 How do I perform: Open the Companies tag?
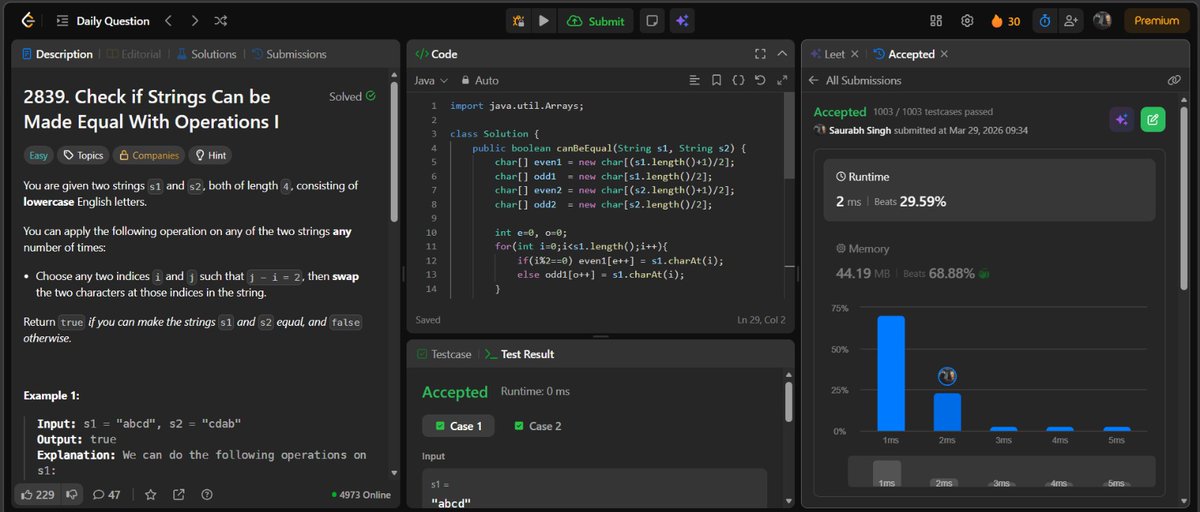pos(148,155)
